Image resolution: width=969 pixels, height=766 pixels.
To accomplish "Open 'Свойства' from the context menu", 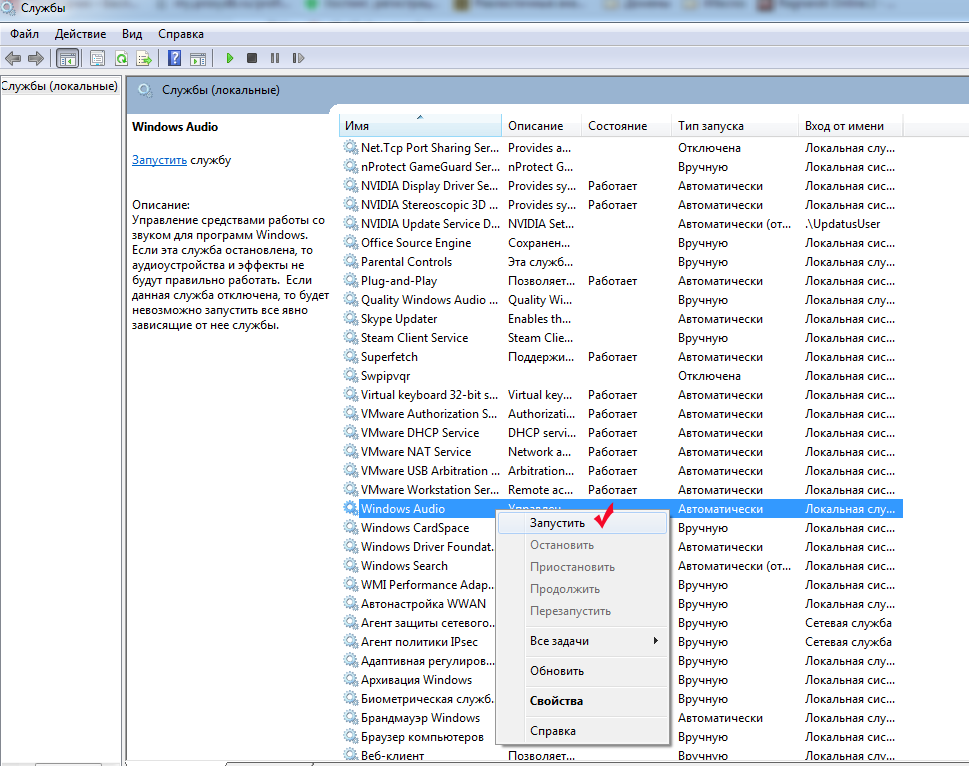I will [556, 701].
